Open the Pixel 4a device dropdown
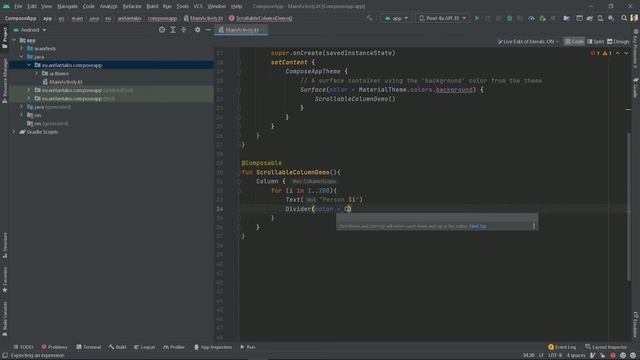The height and width of the screenshot is (360, 640). 442,18
